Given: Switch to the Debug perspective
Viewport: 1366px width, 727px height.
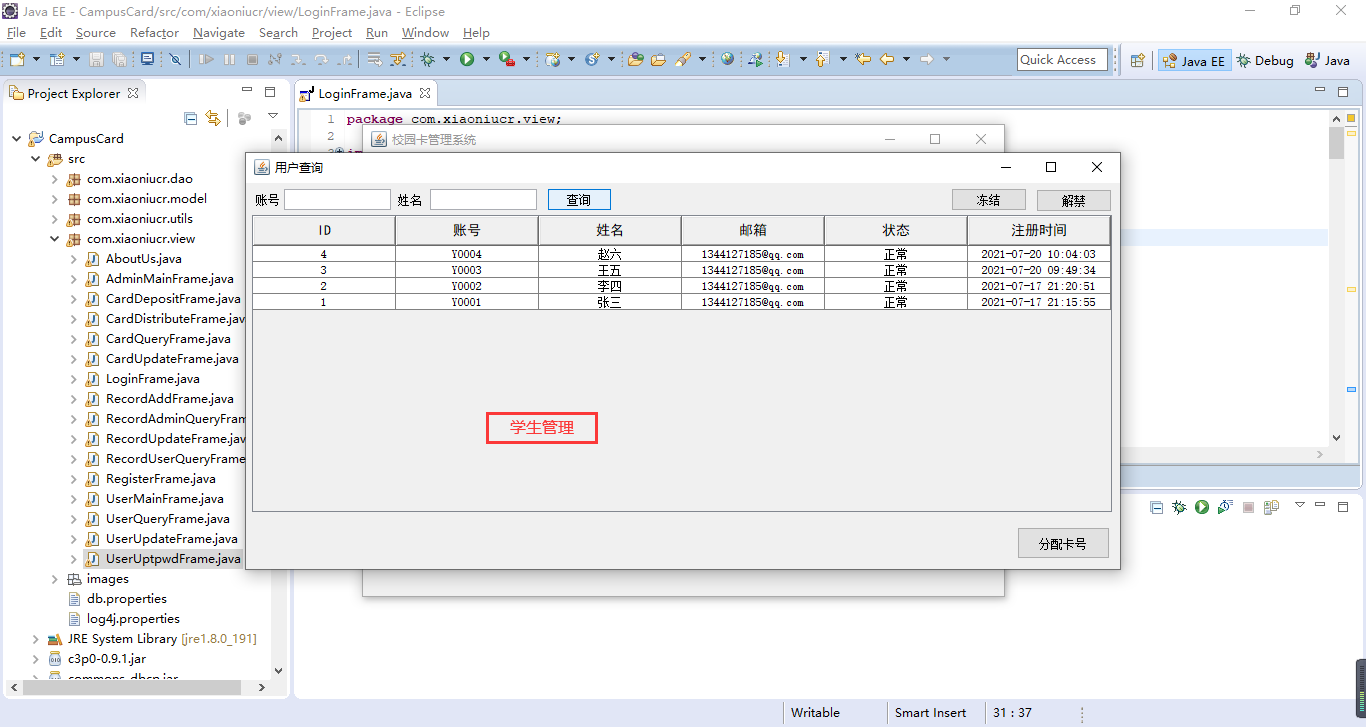Looking at the screenshot, I should click(1265, 61).
